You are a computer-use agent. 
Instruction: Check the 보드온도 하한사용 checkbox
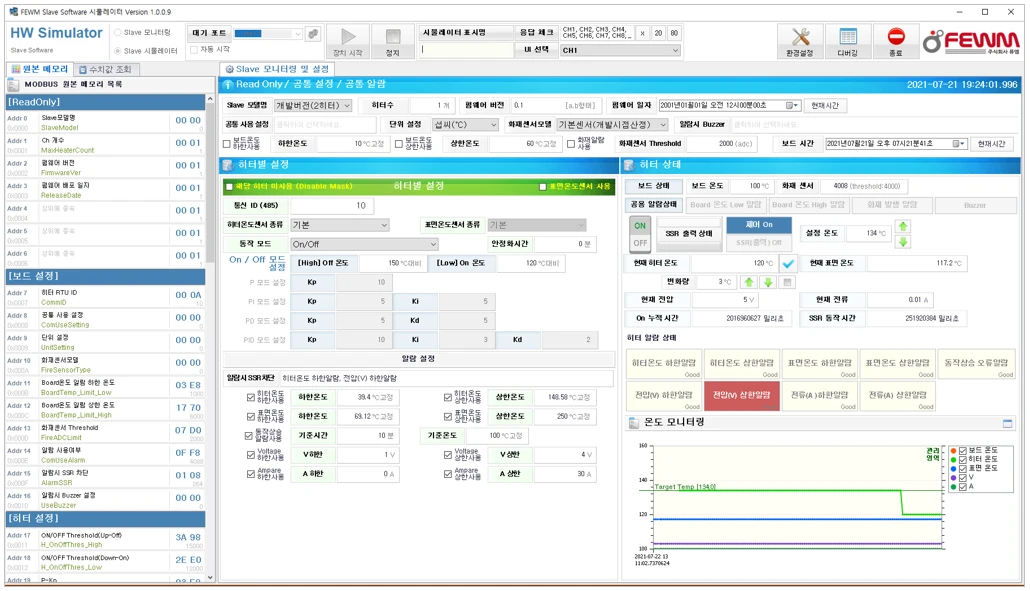(x=227, y=144)
